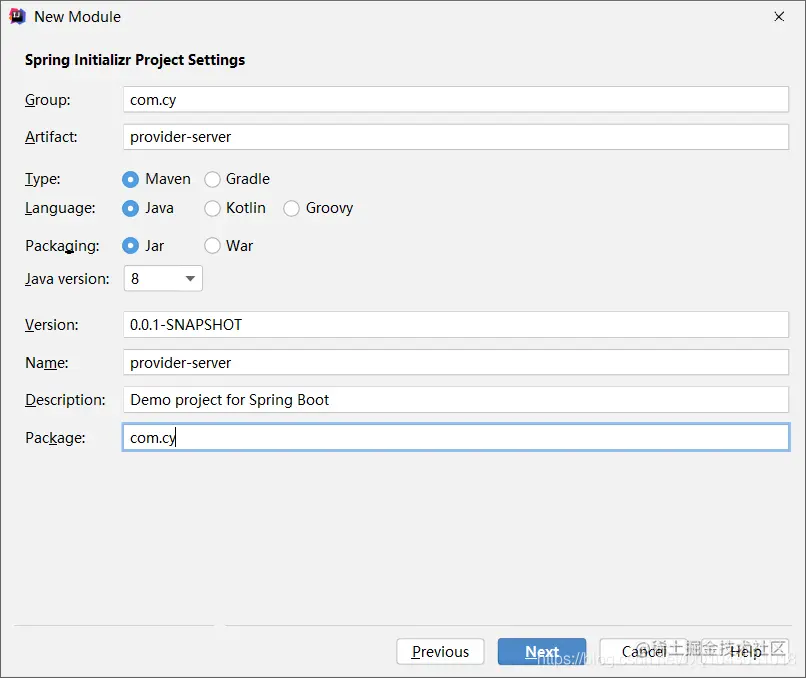Click the Java version label

[67, 279]
